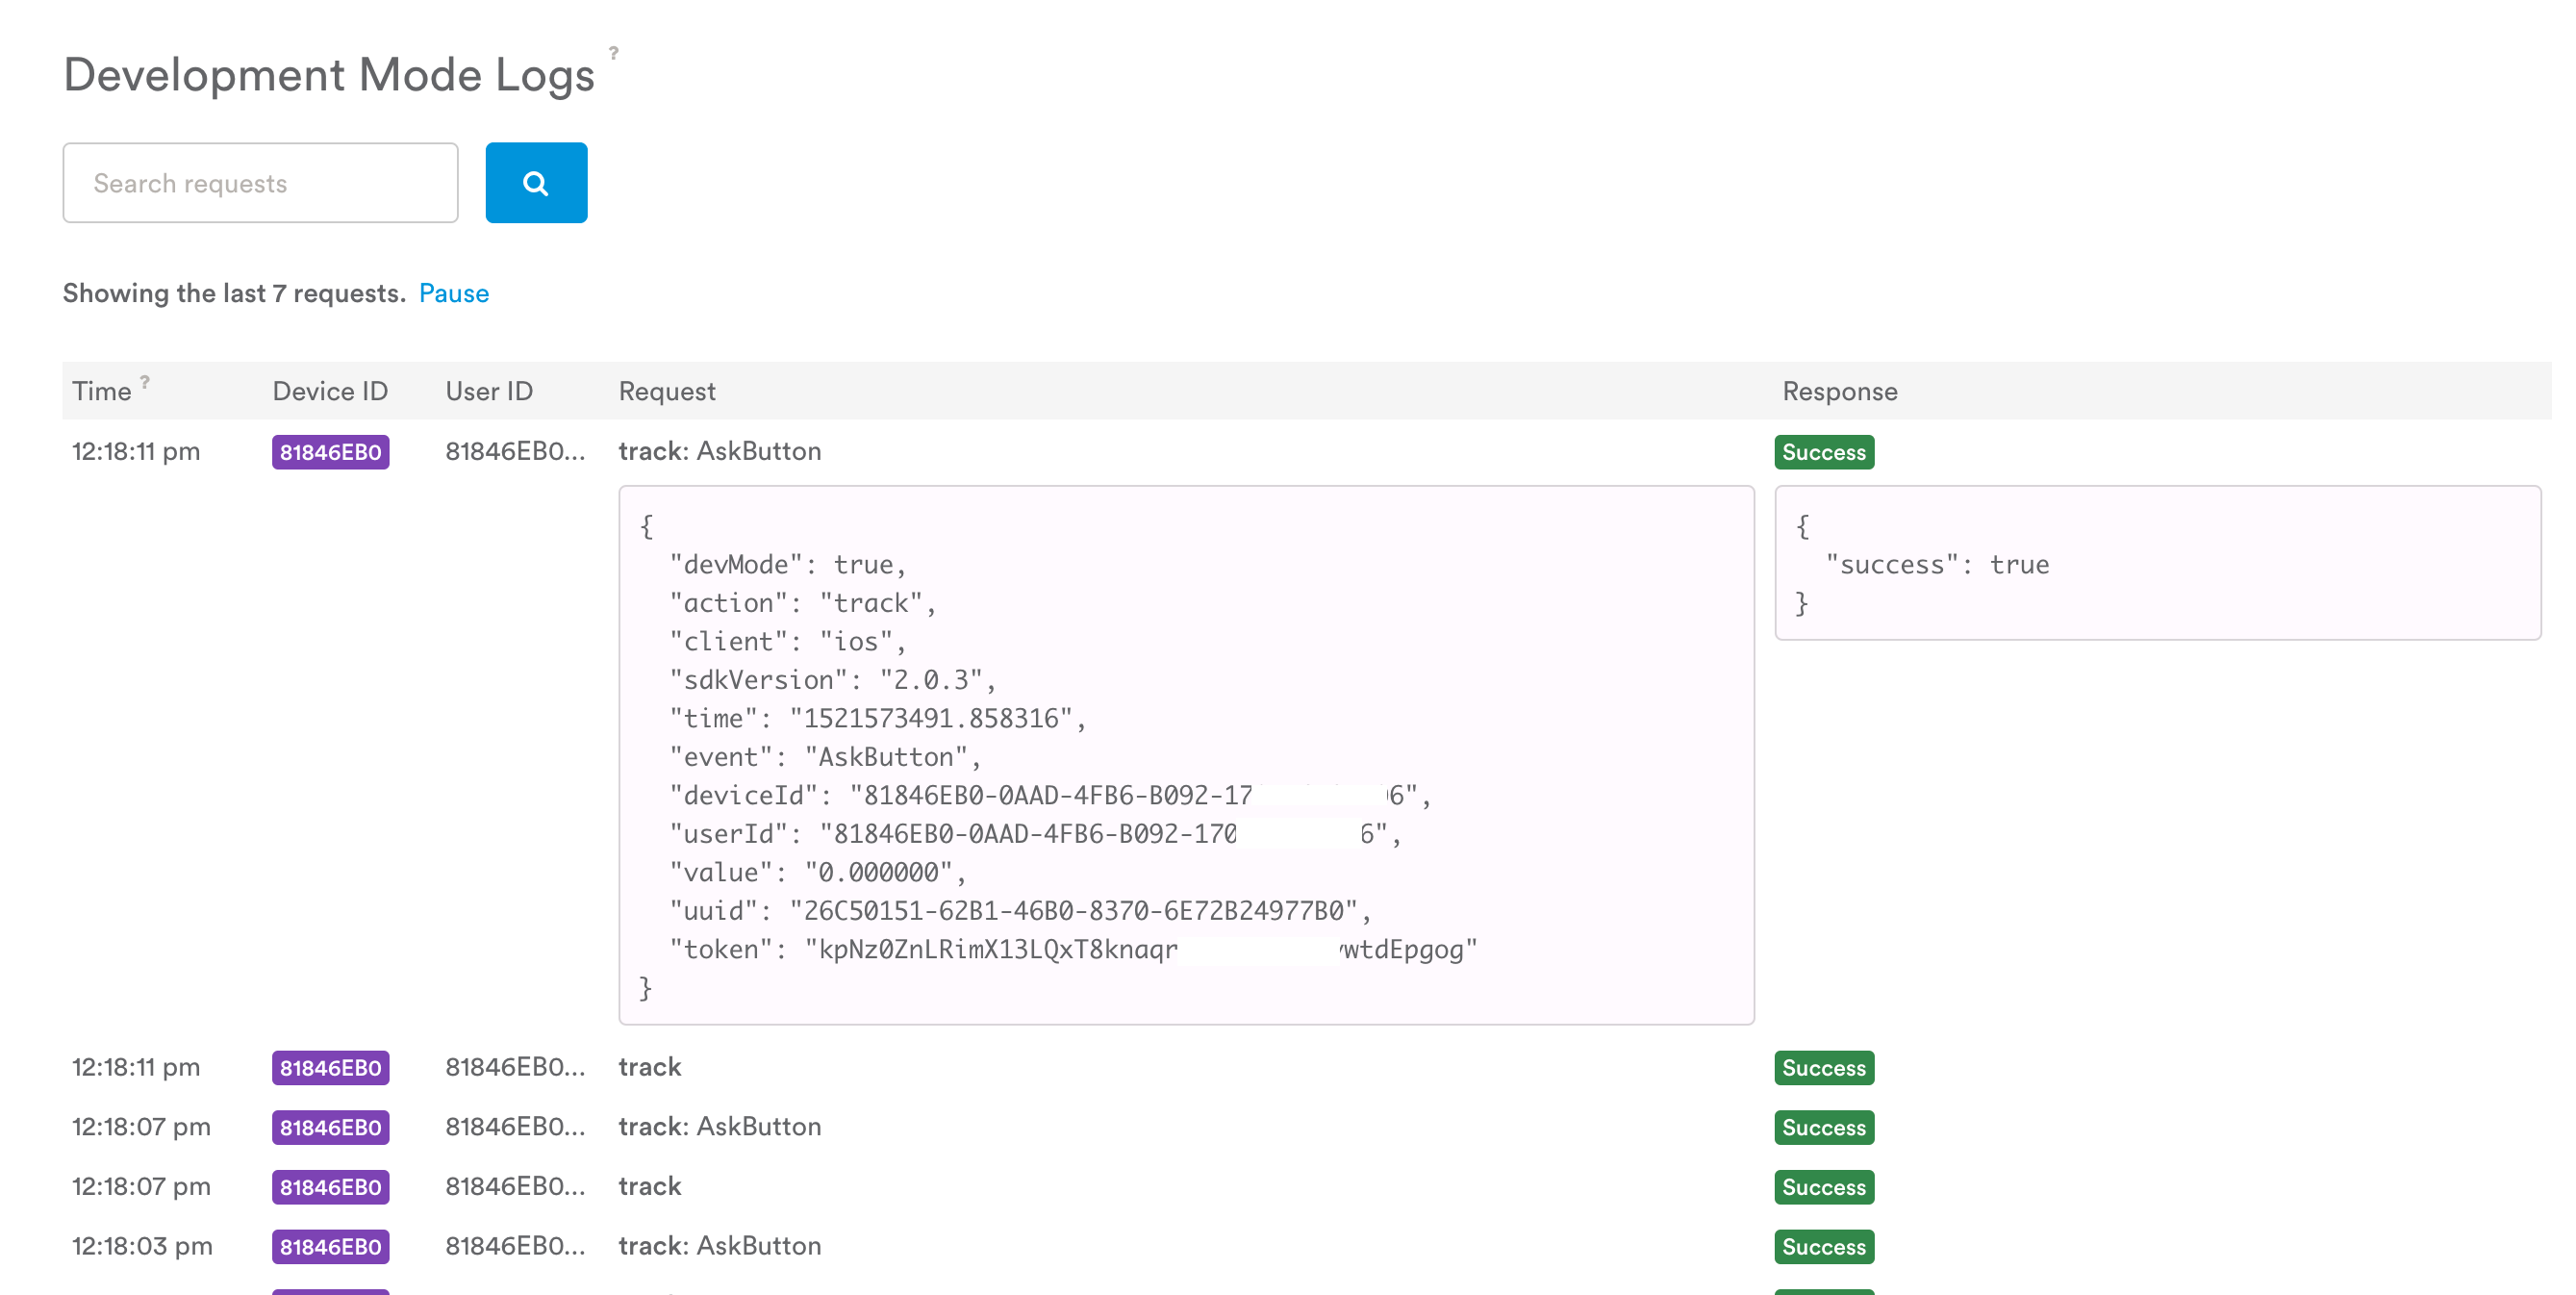Click the Response column header
Screen dimensions: 2576x1295
[x=1840, y=391]
